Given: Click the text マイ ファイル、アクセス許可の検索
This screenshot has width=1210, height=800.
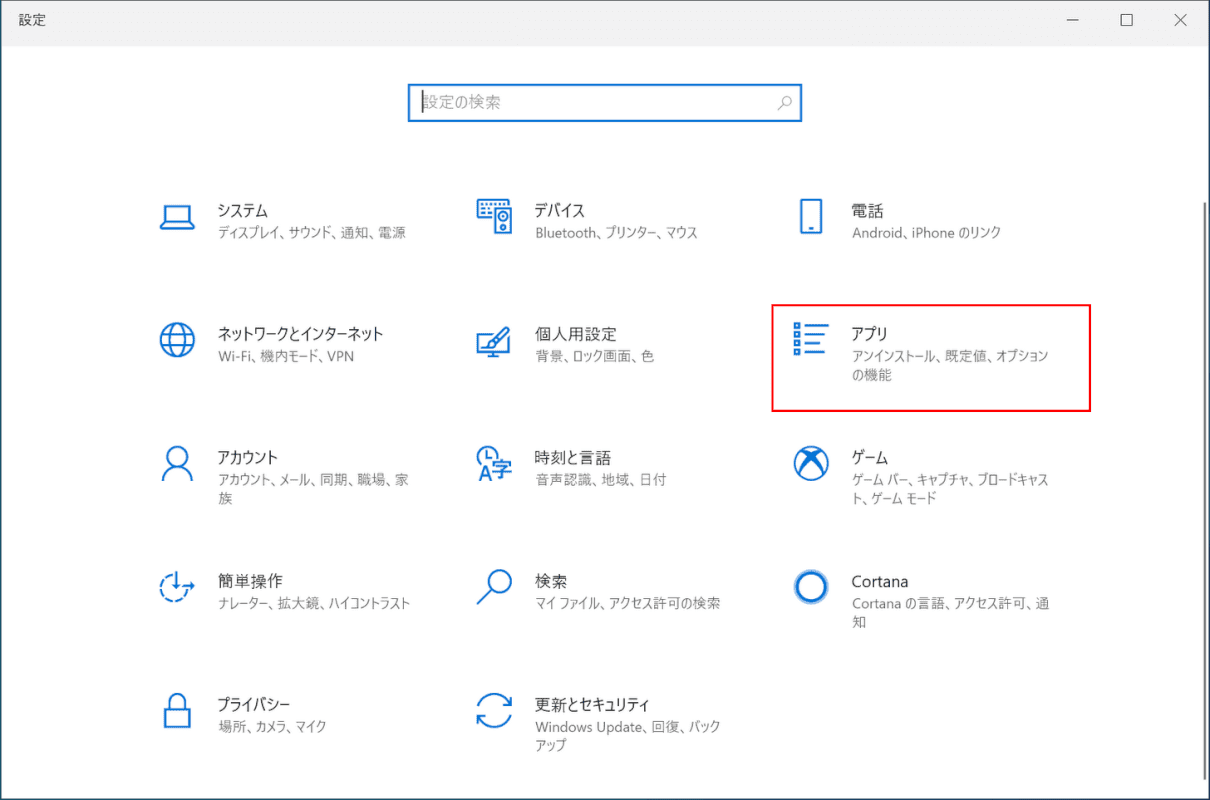Looking at the screenshot, I should point(628,603).
